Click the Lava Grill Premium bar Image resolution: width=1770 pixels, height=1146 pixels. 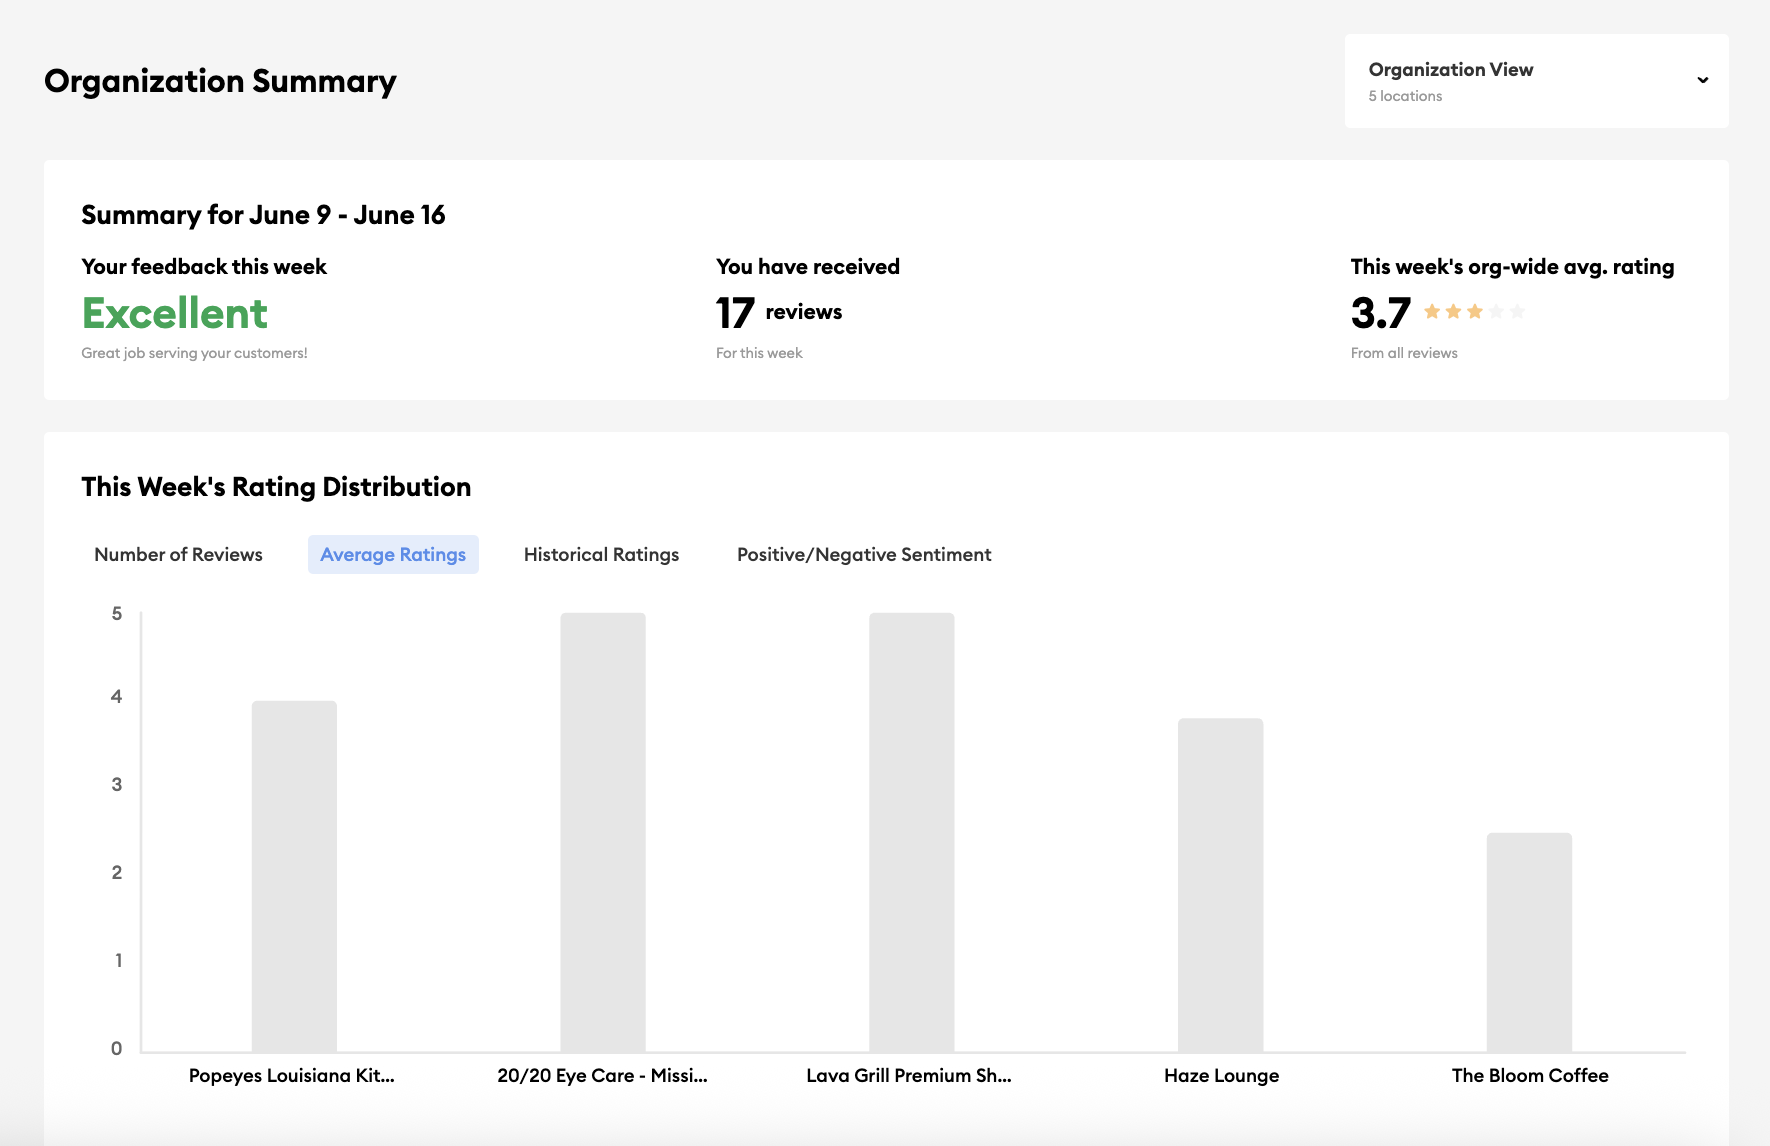(912, 830)
